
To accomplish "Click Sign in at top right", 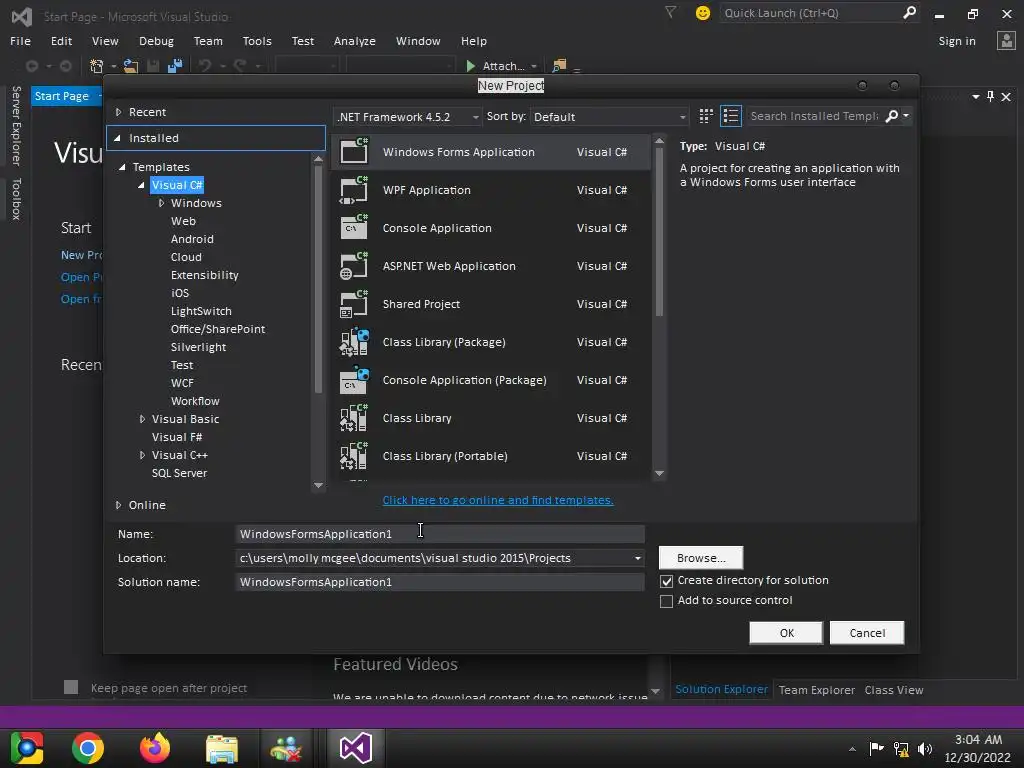I will [957, 41].
